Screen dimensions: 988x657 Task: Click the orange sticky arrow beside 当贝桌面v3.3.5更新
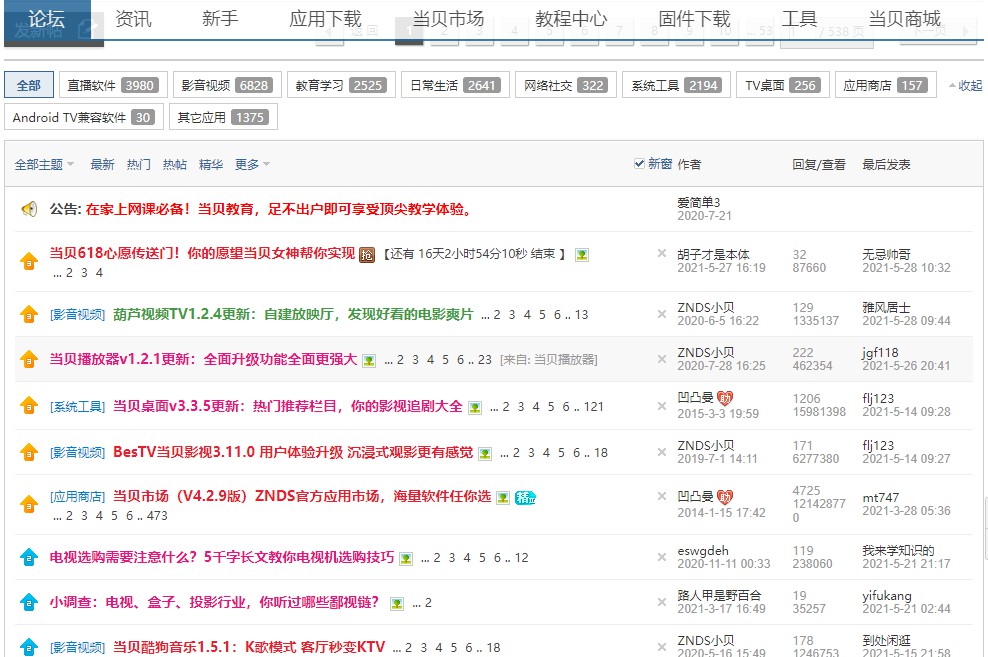29,406
